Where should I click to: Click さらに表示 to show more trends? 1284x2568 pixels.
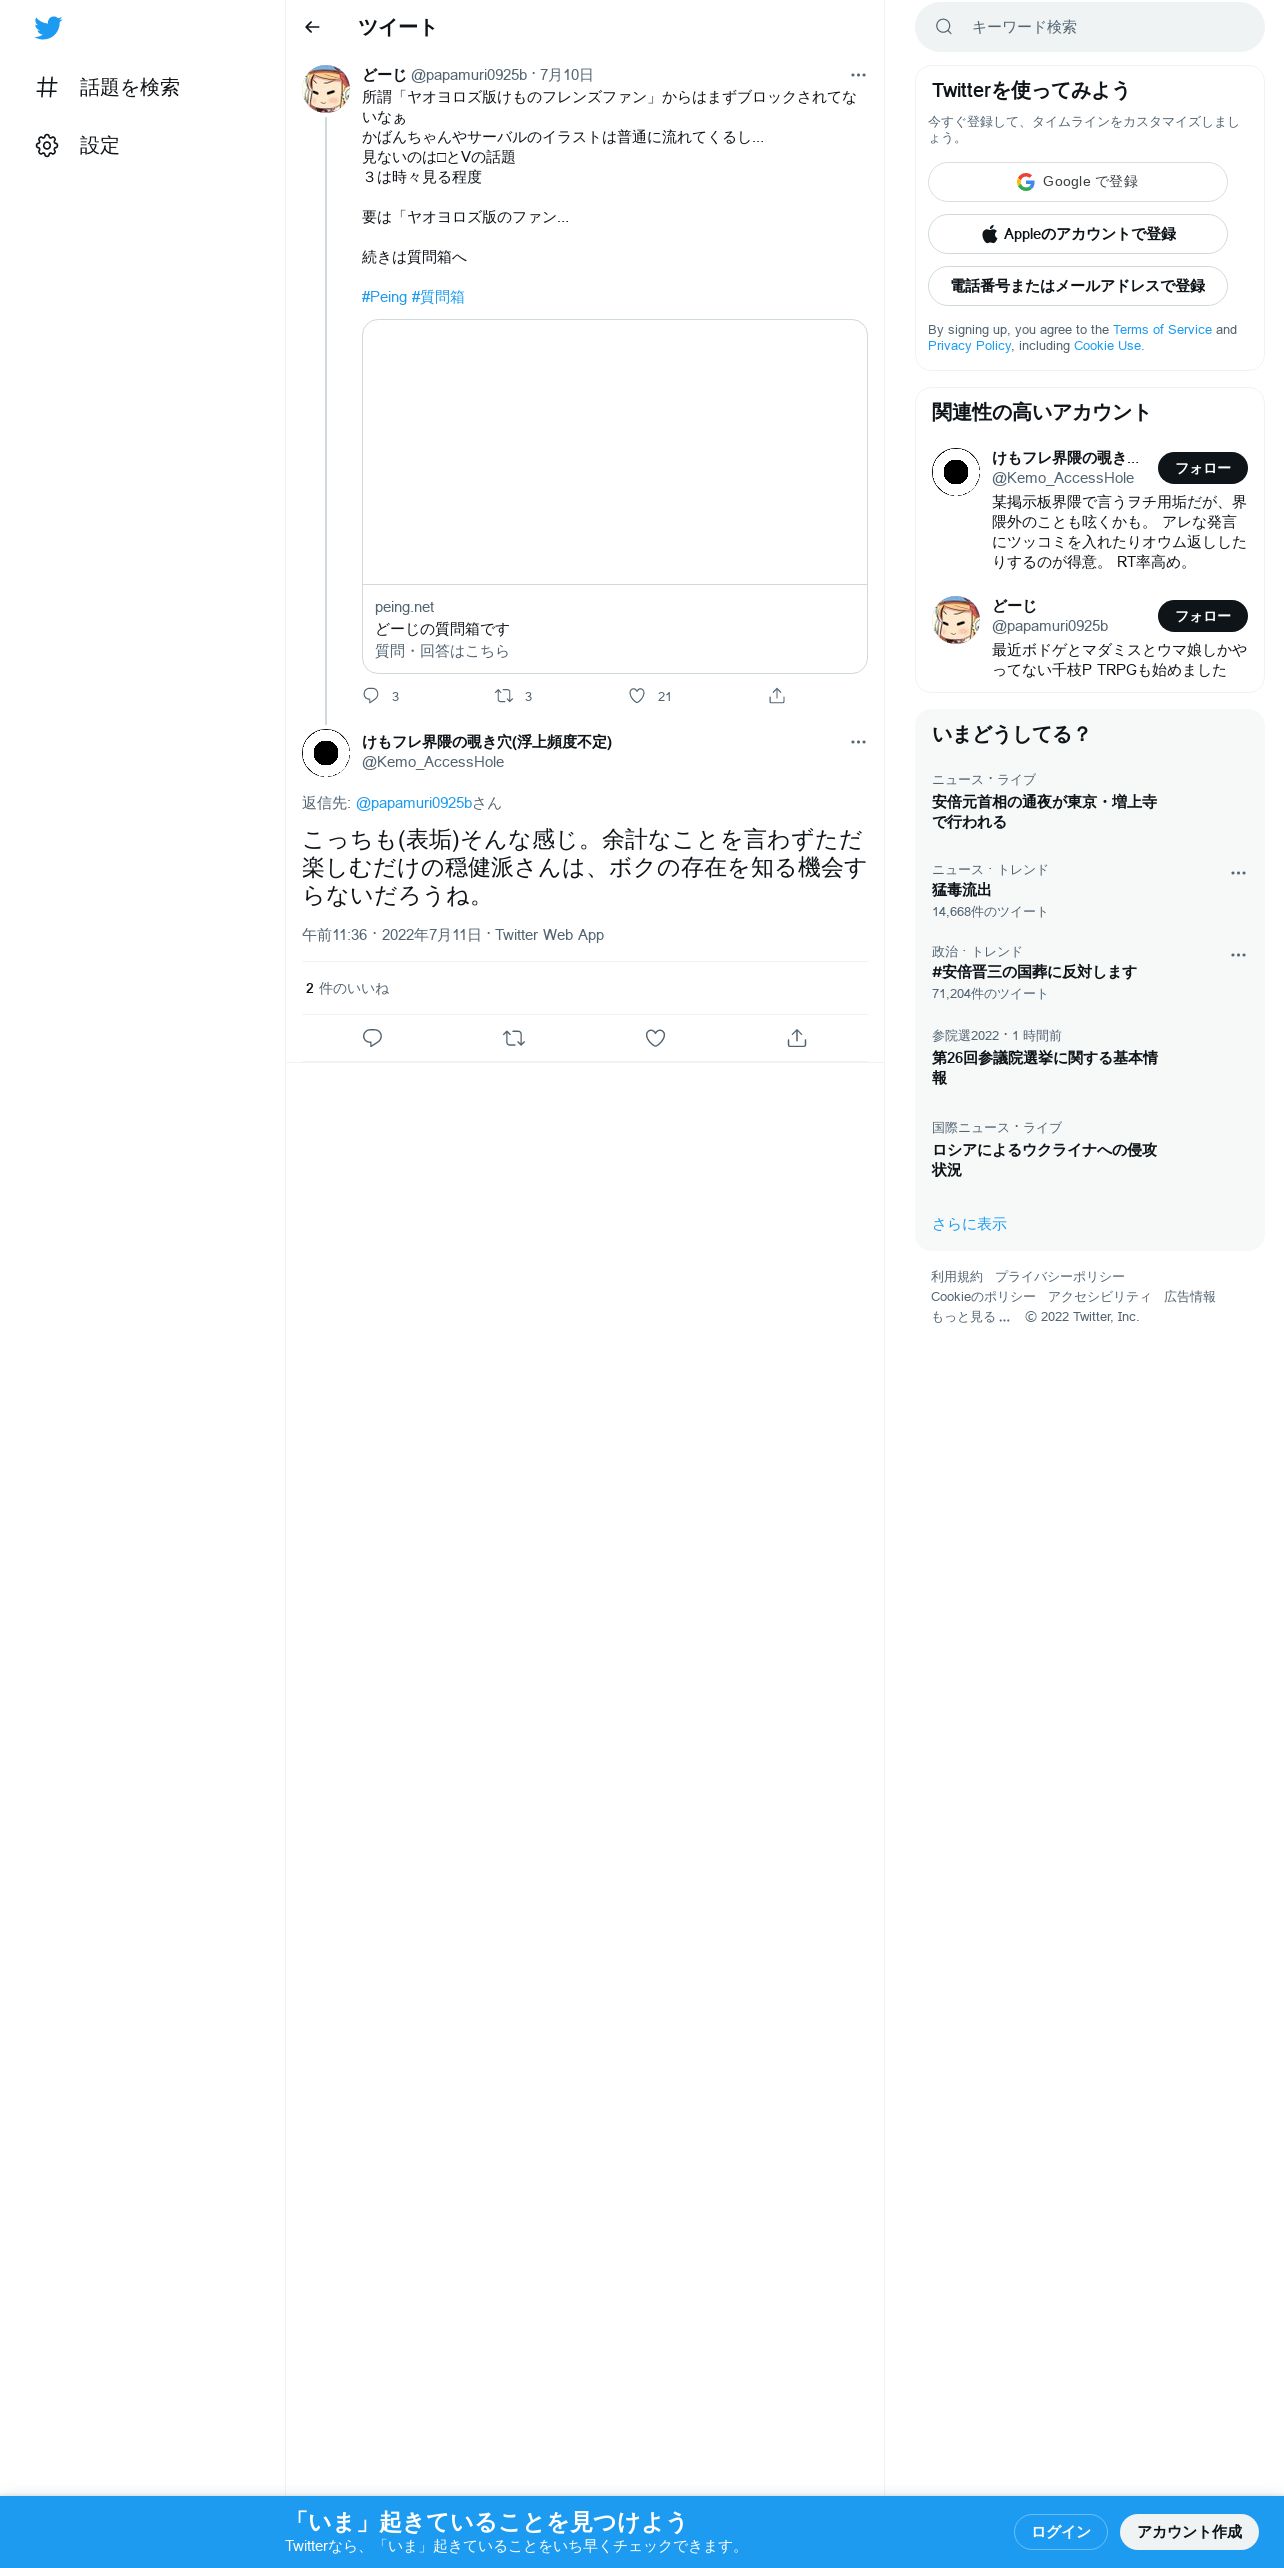tap(969, 1224)
